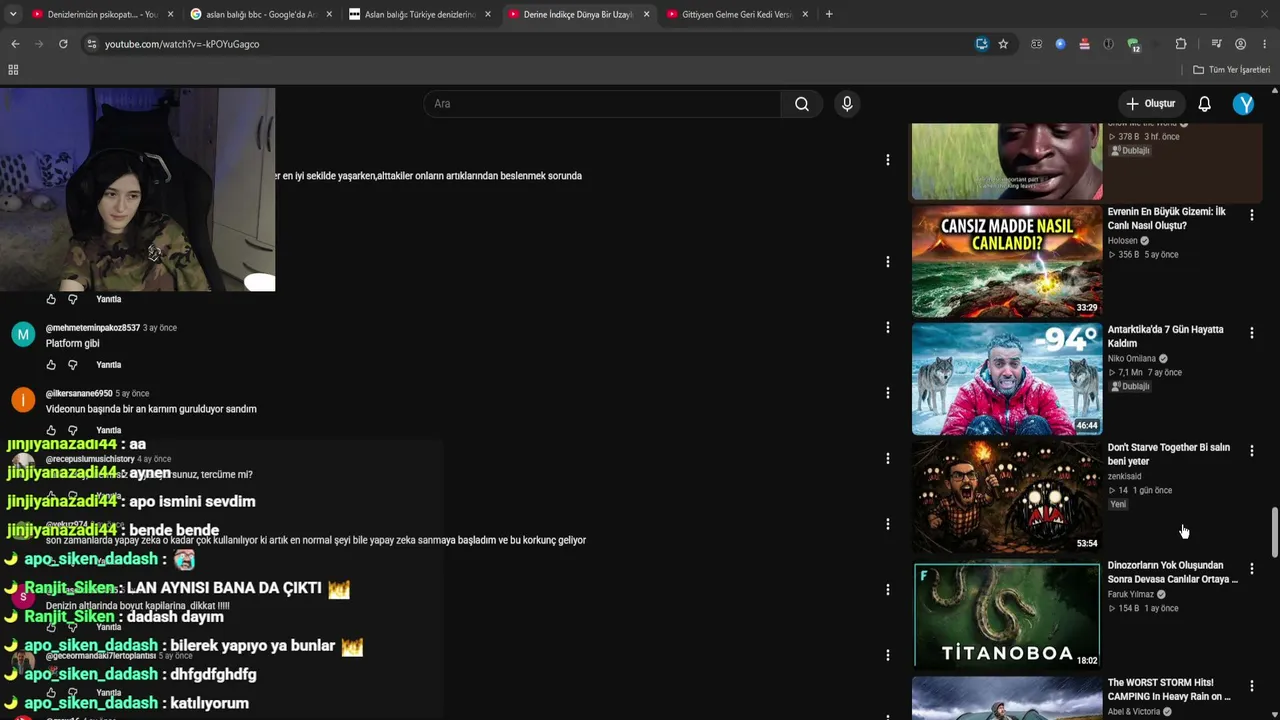Reply to the 'Platform gibi' comment
Viewport: 1280px width, 720px height.
pyautogui.click(x=108, y=365)
